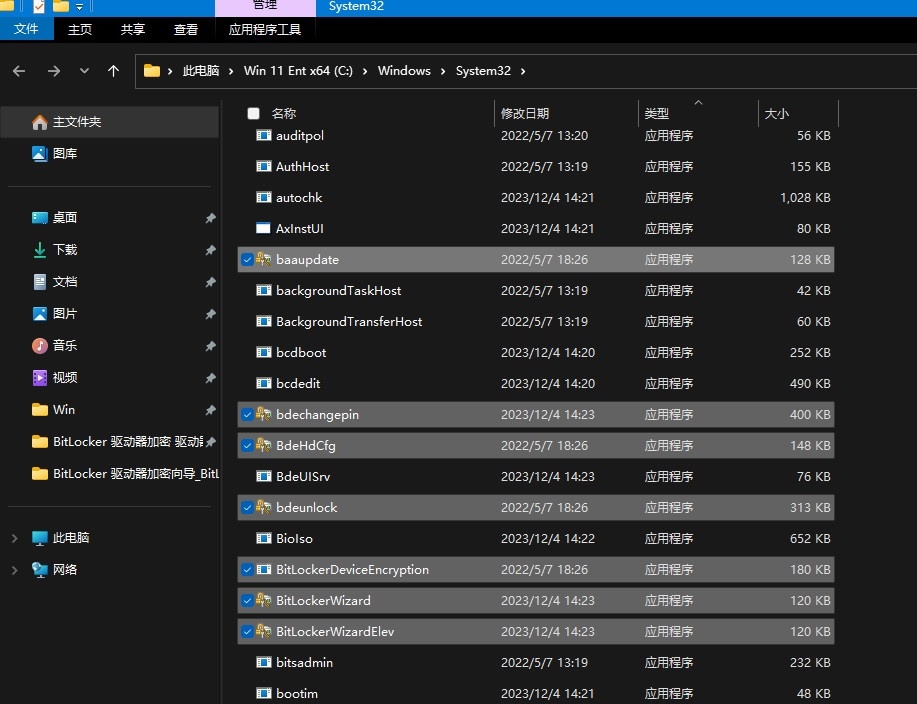Expand the Network (网络) tree node
The width and height of the screenshot is (917, 704).
14,570
